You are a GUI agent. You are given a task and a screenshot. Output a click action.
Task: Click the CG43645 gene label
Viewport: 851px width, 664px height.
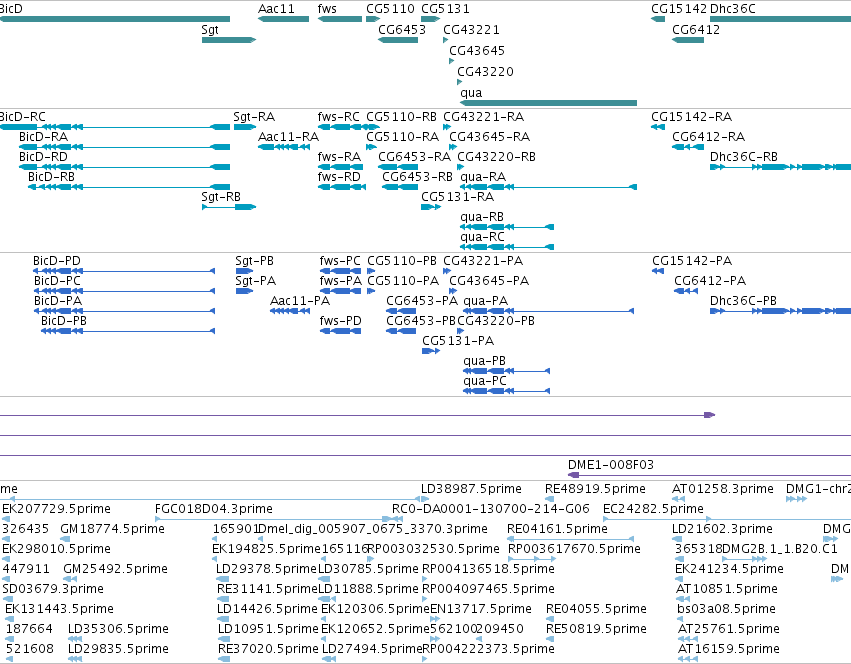[x=477, y=51]
